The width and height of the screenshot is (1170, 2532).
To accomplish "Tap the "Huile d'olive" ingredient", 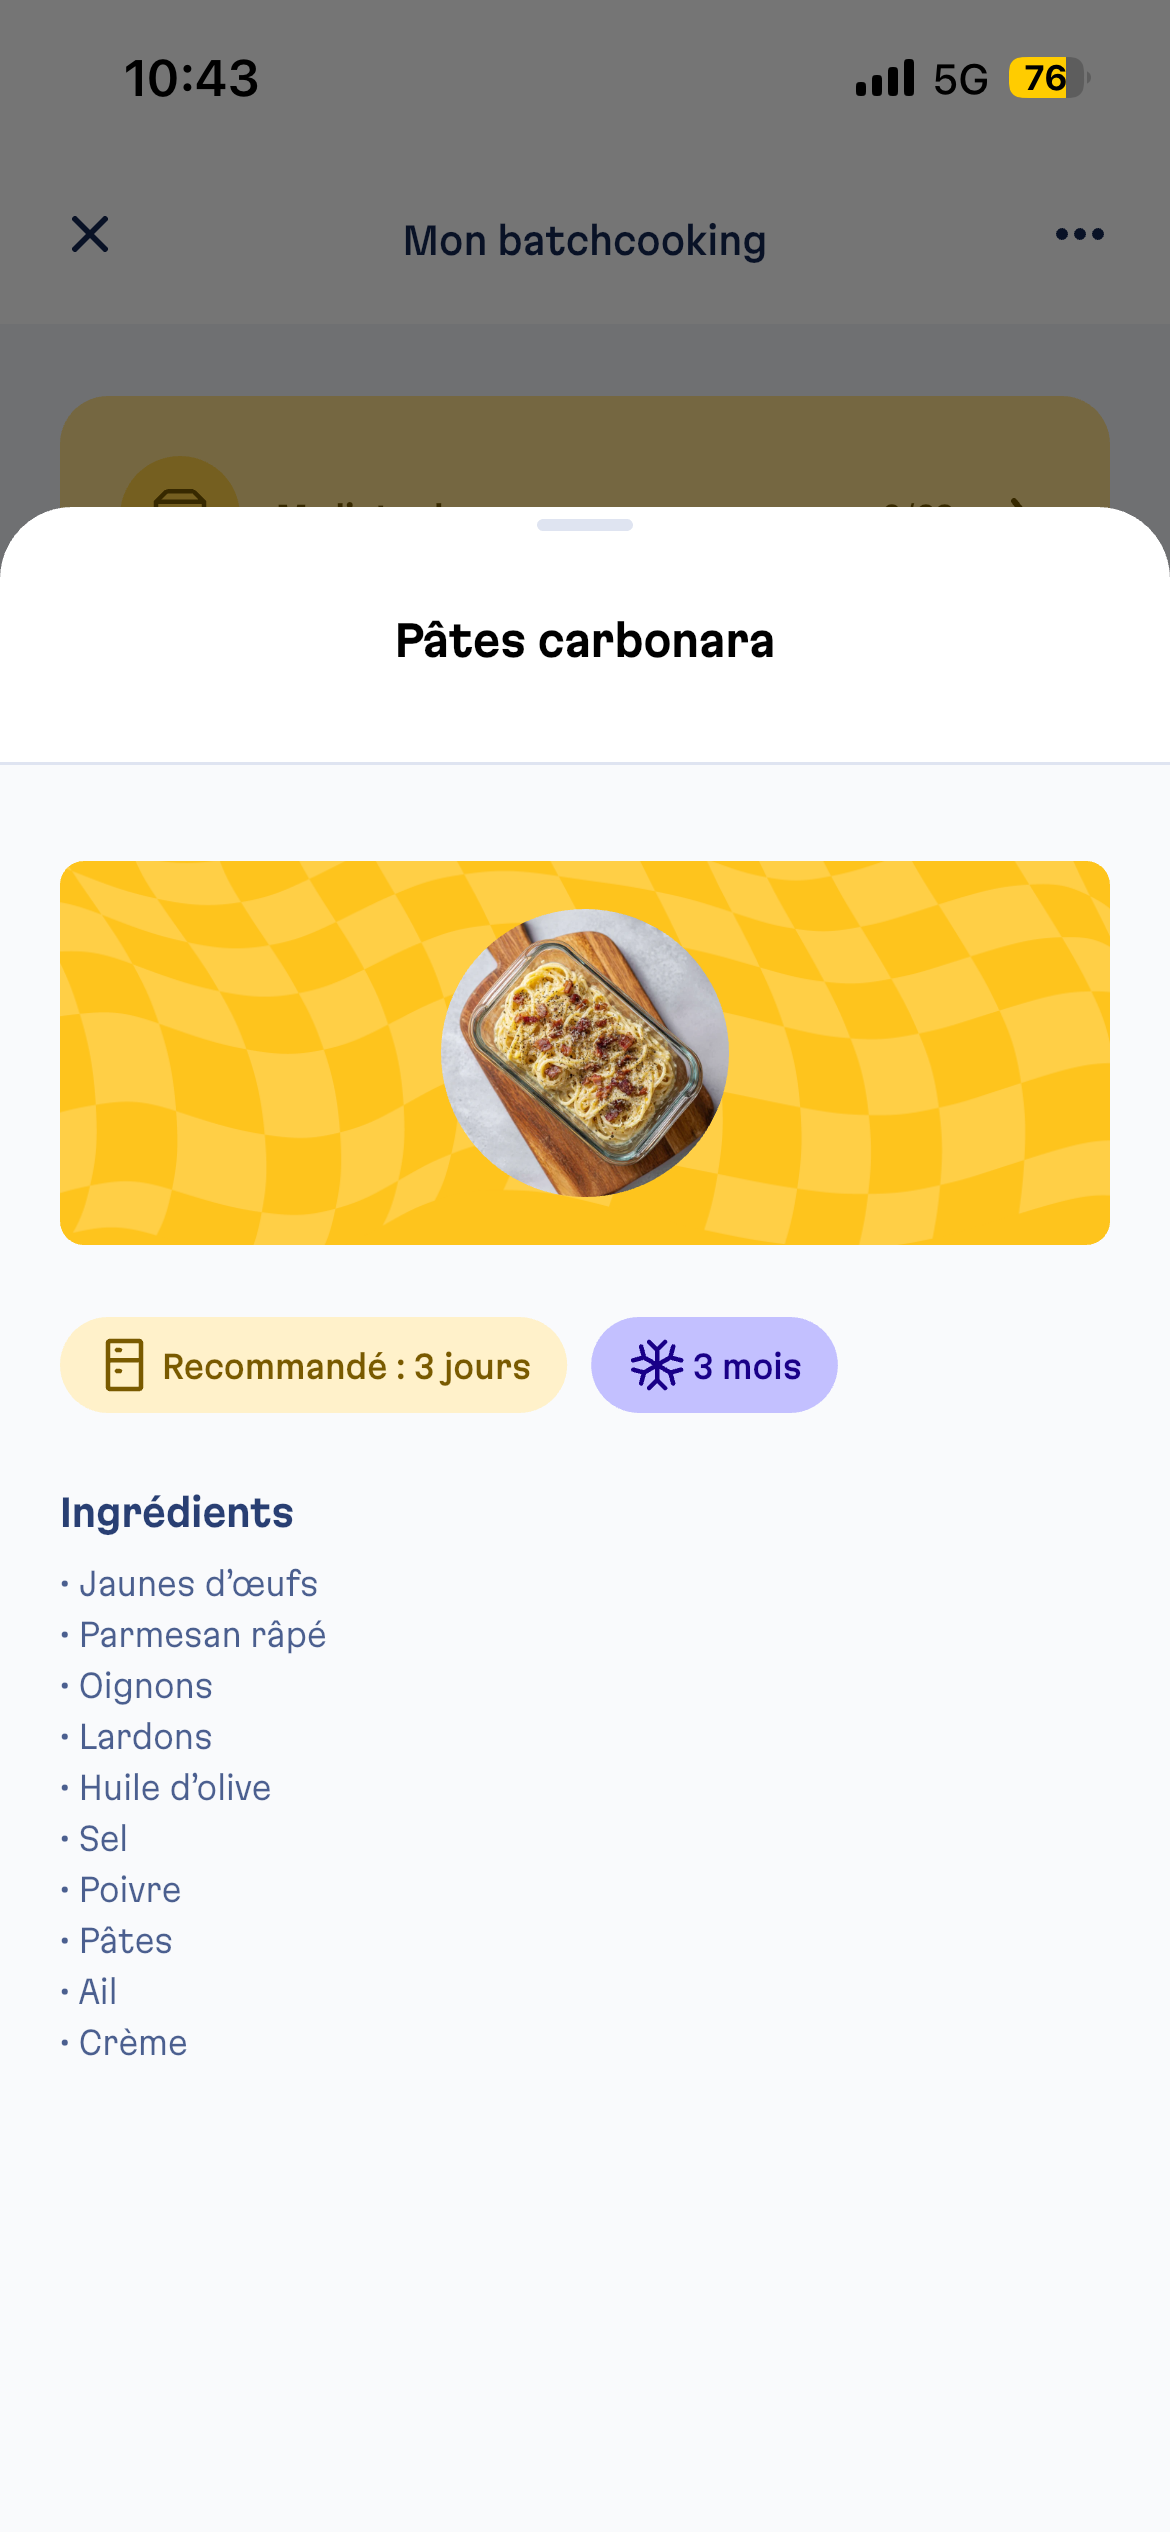I will tap(175, 1788).
